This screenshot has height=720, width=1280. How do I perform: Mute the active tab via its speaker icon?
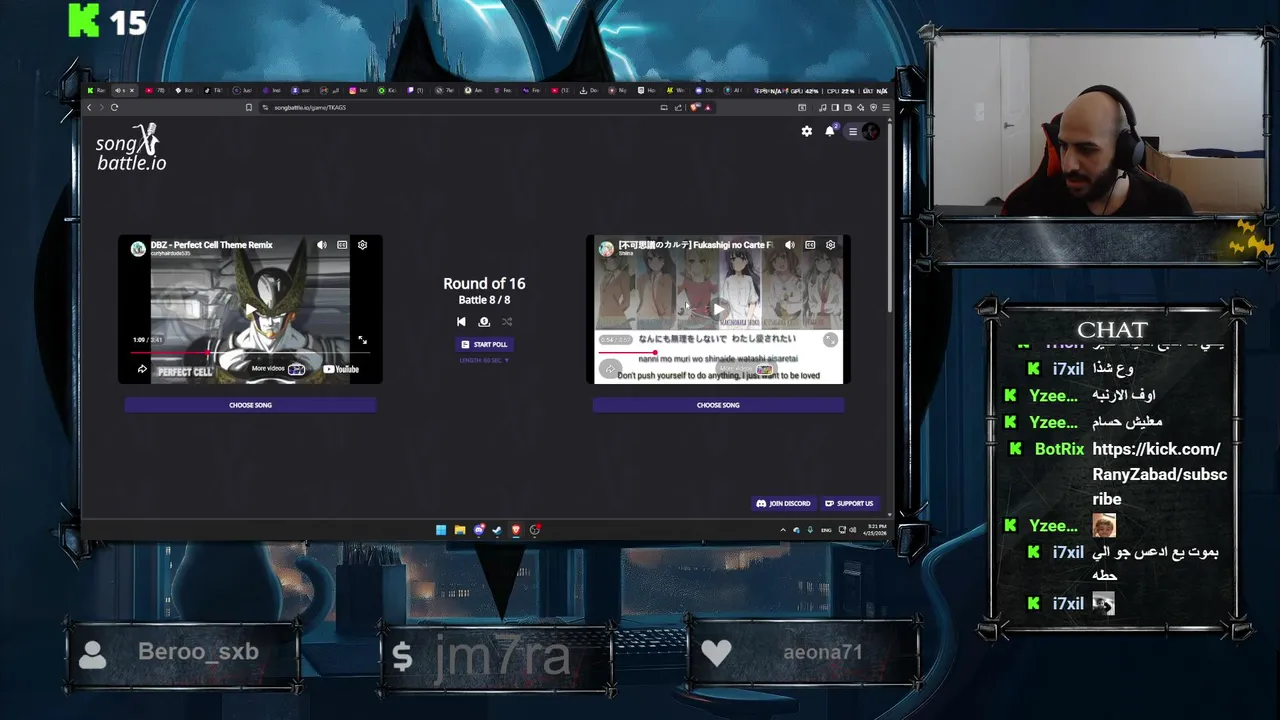(x=118, y=90)
